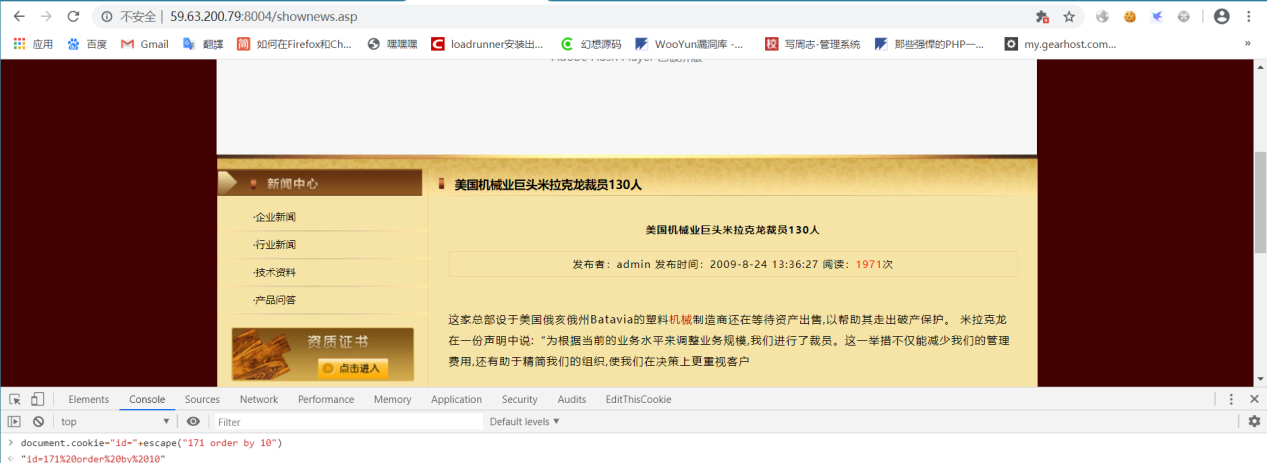This screenshot has height=463, width=1267.
Task: Go back to the previous page
Action: 19,17
